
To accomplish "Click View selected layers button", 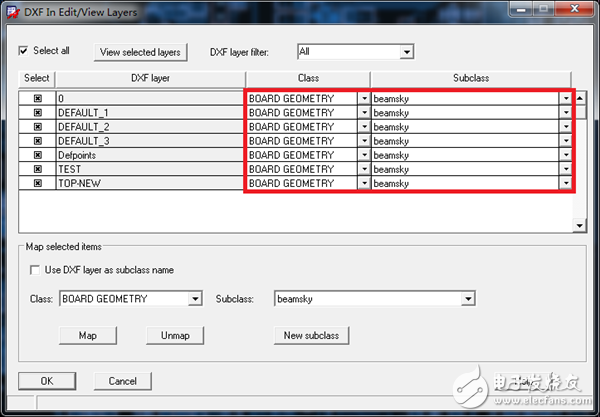I will pyautogui.click(x=140, y=52).
